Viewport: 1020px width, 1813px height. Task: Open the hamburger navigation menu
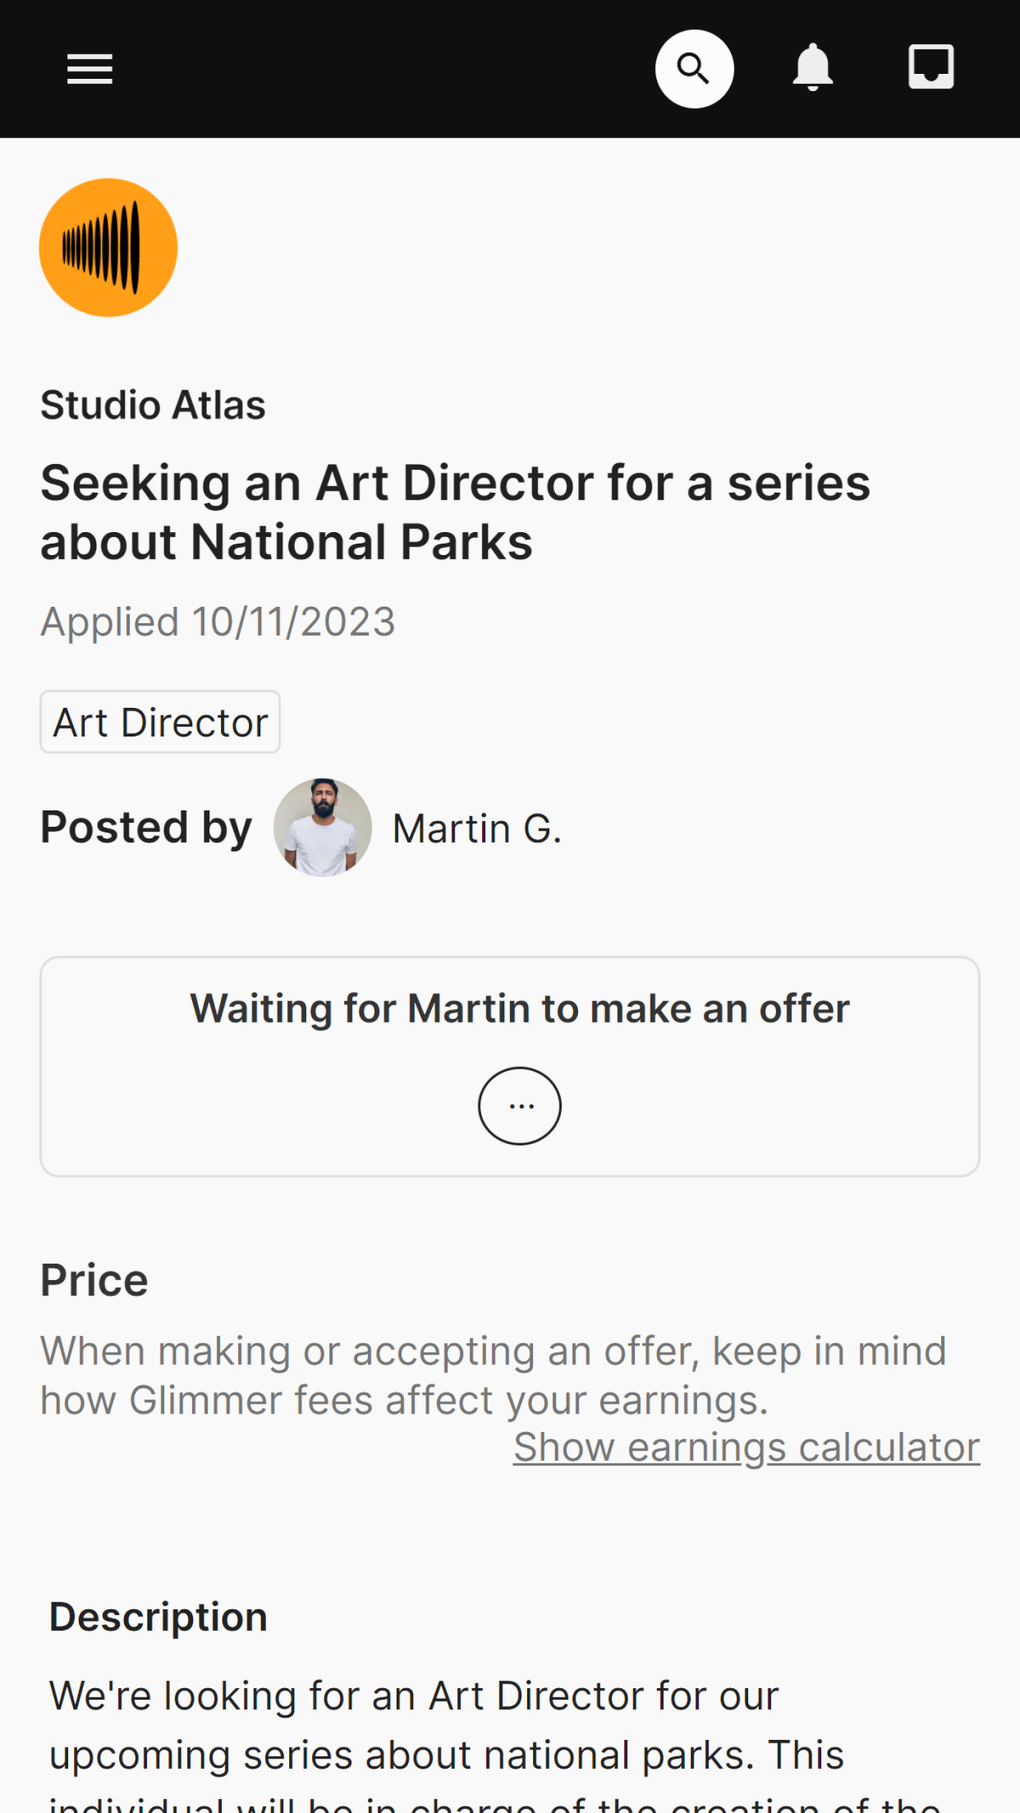pyautogui.click(x=90, y=69)
